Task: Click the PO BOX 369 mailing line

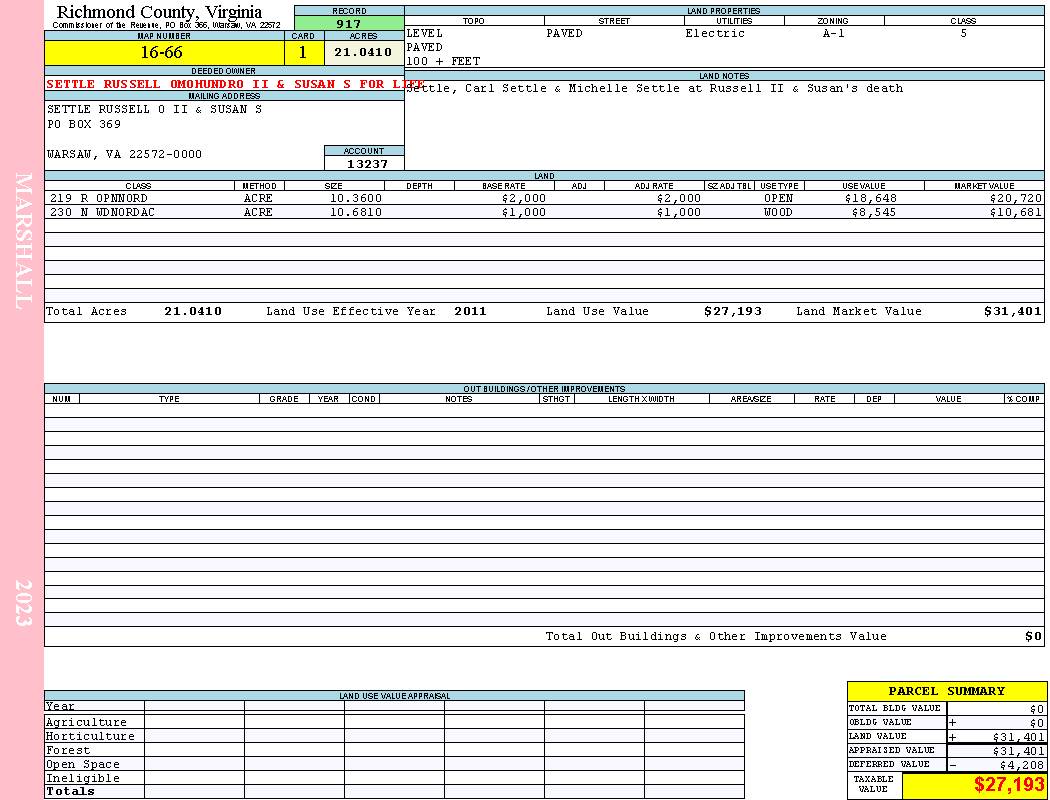Action: point(84,125)
